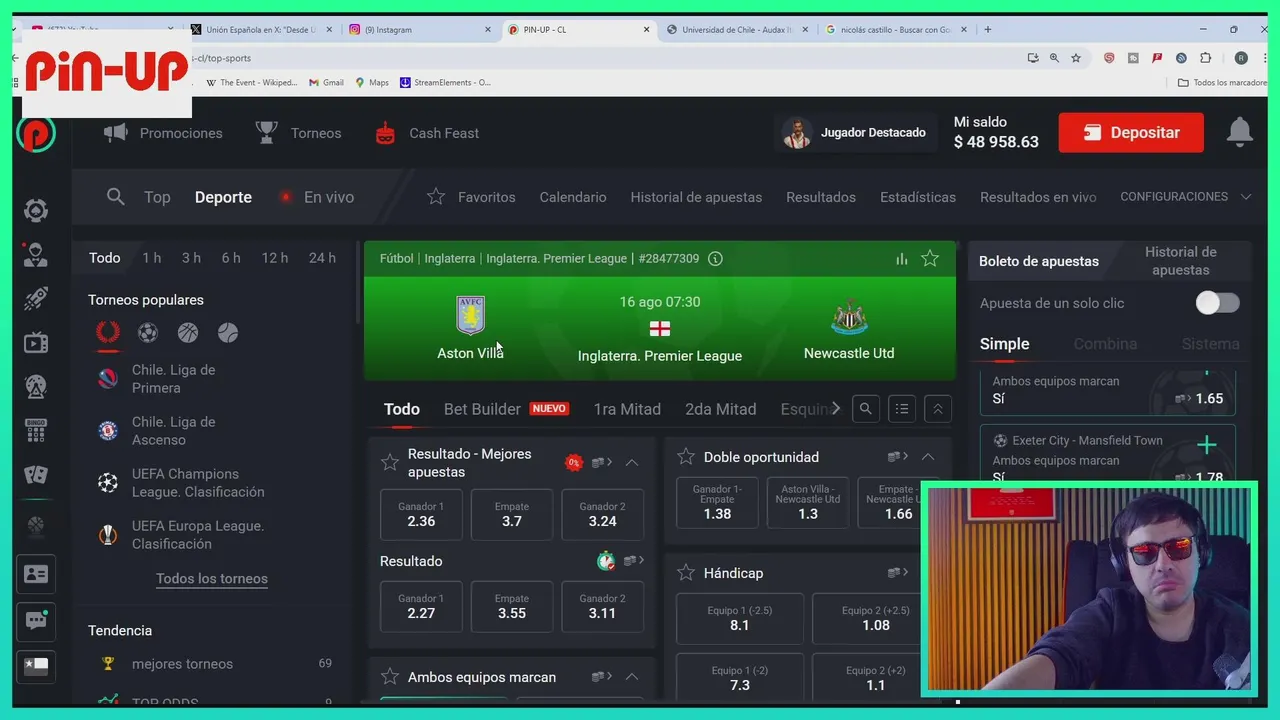Click the Chile flag language icon
This screenshot has height=720, width=1280.
(36, 666)
